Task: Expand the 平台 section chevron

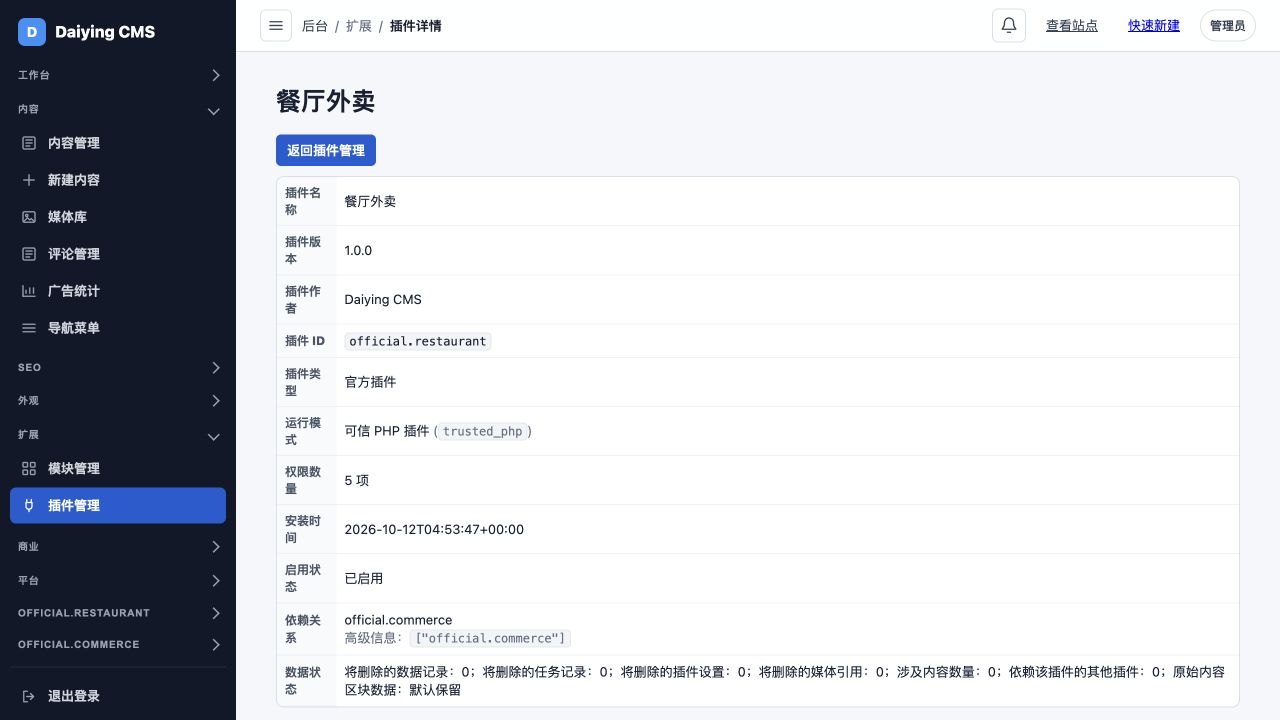Action: pos(216,581)
